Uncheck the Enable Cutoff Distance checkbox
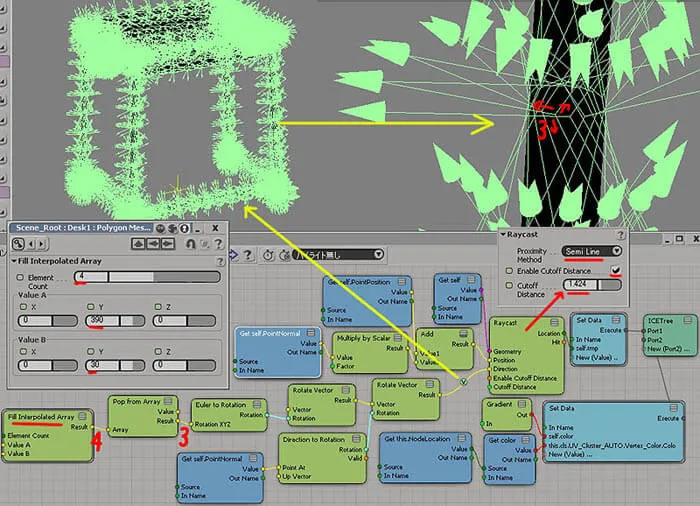The width and height of the screenshot is (700, 506). tap(616, 270)
